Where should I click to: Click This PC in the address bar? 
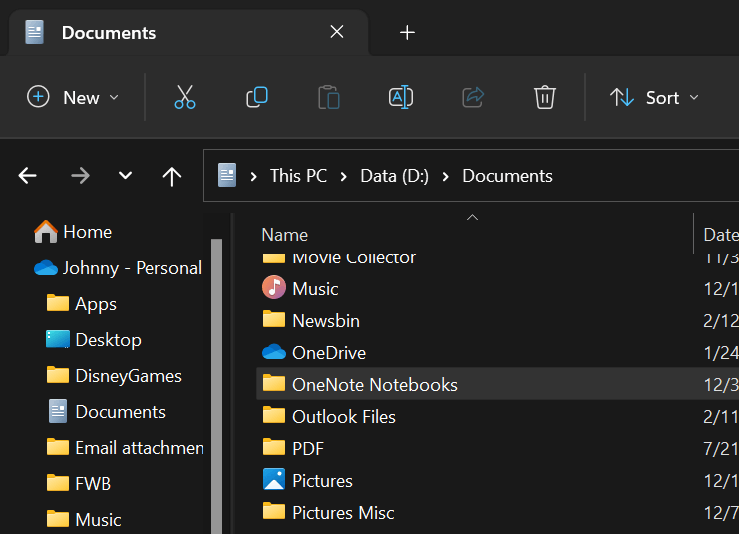(x=298, y=176)
